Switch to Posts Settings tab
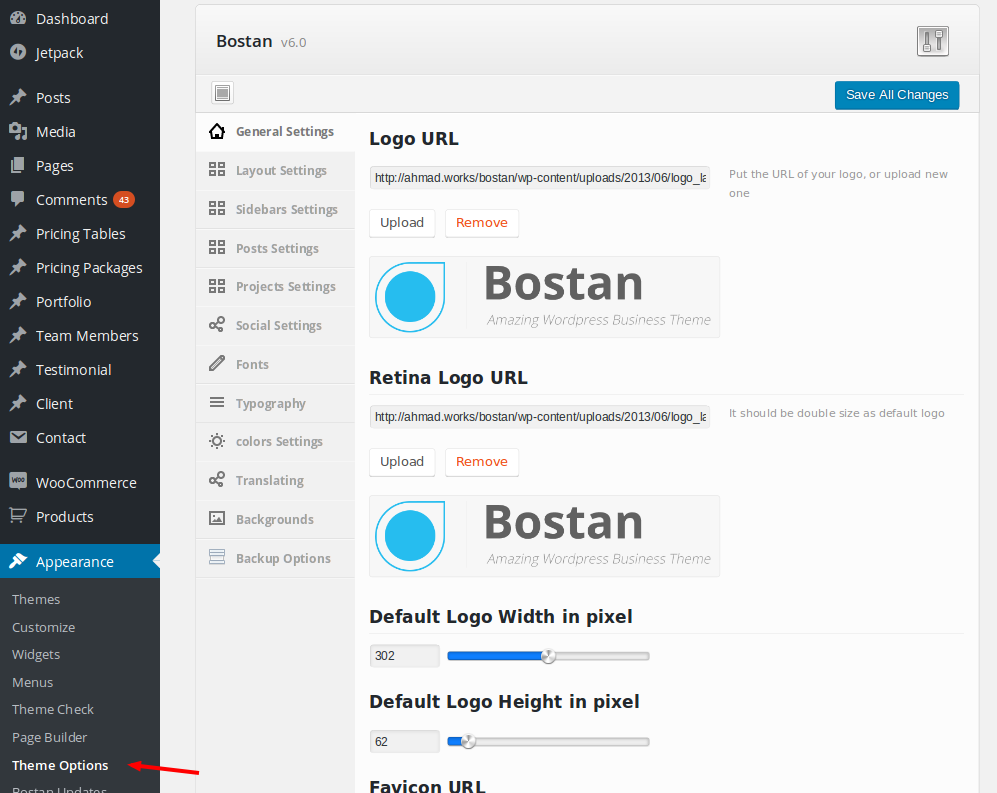 [275, 248]
